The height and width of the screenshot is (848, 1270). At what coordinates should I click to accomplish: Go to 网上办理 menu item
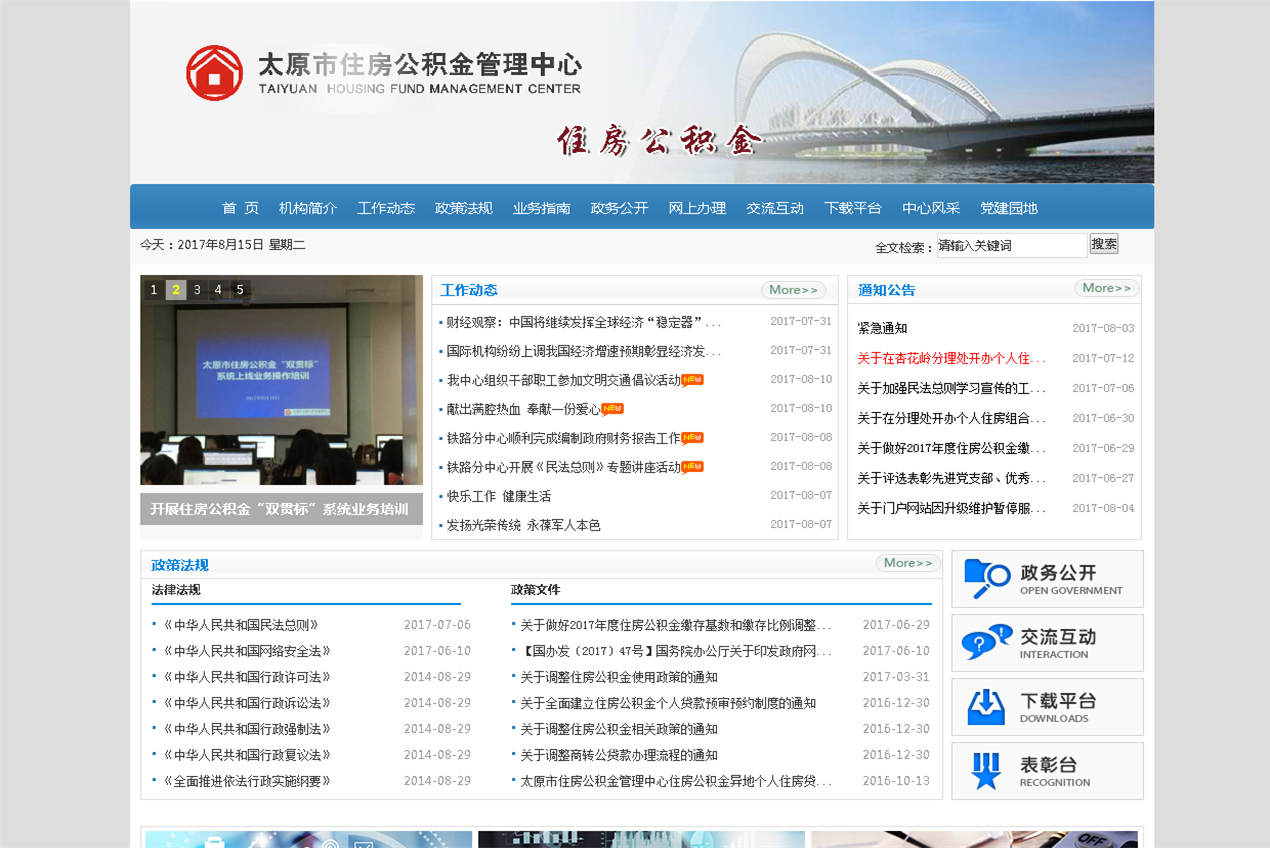(697, 208)
